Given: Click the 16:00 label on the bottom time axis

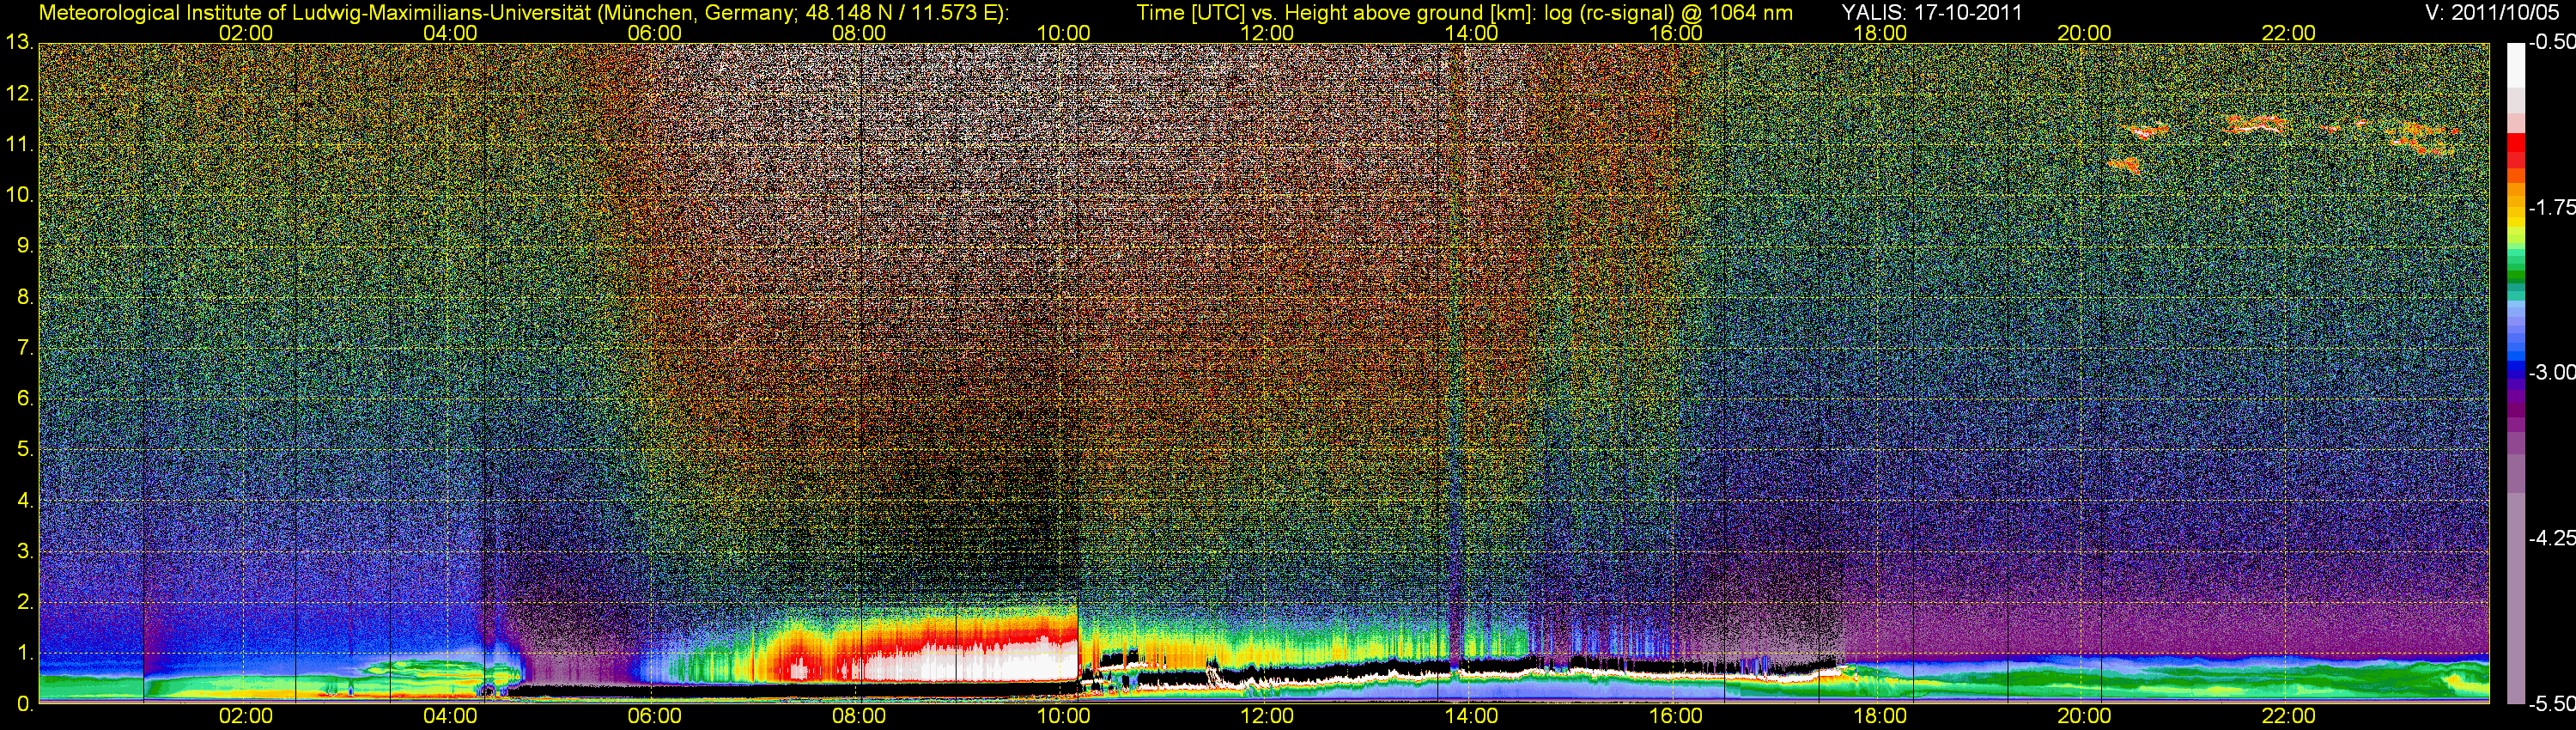Looking at the screenshot, I should click(1676, 716).
